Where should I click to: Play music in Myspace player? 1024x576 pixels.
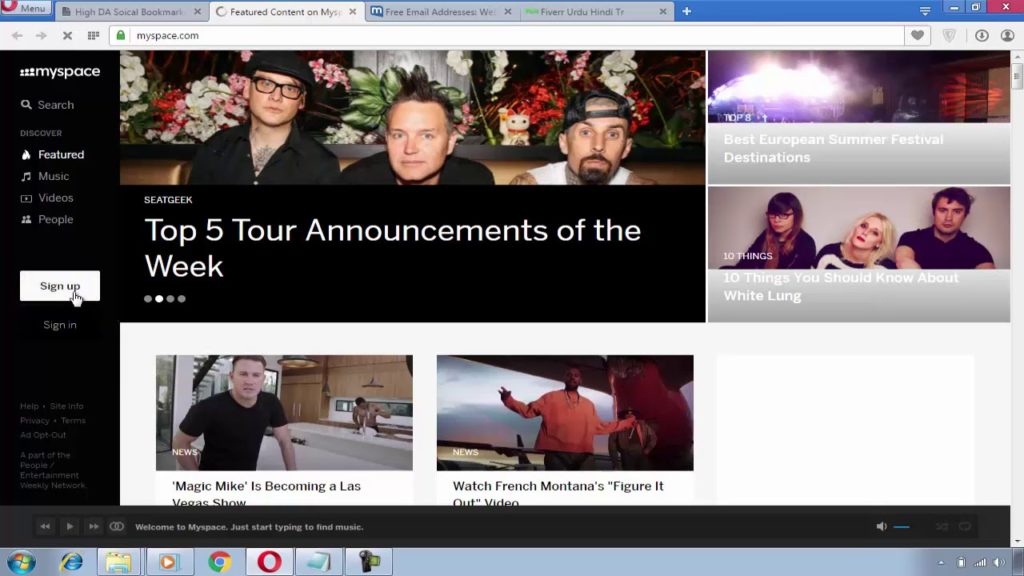[69, 526]
